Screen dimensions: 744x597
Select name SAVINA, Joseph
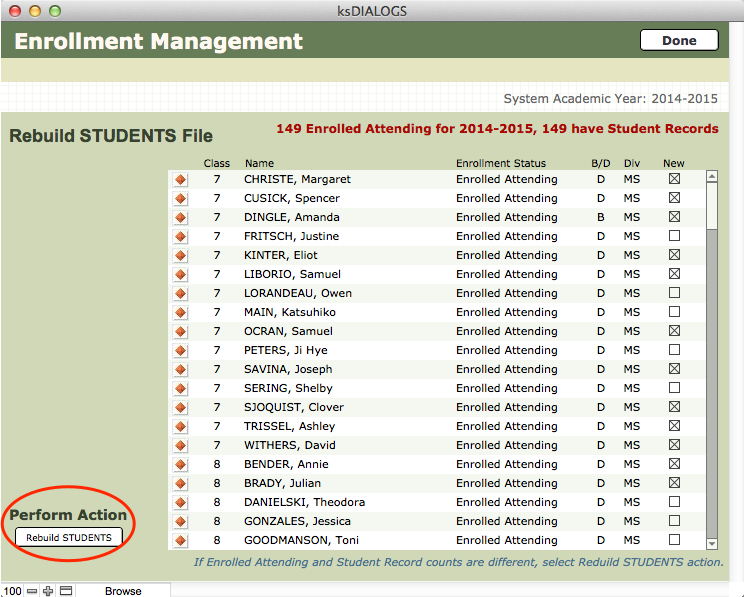click(x=288, y=369)
